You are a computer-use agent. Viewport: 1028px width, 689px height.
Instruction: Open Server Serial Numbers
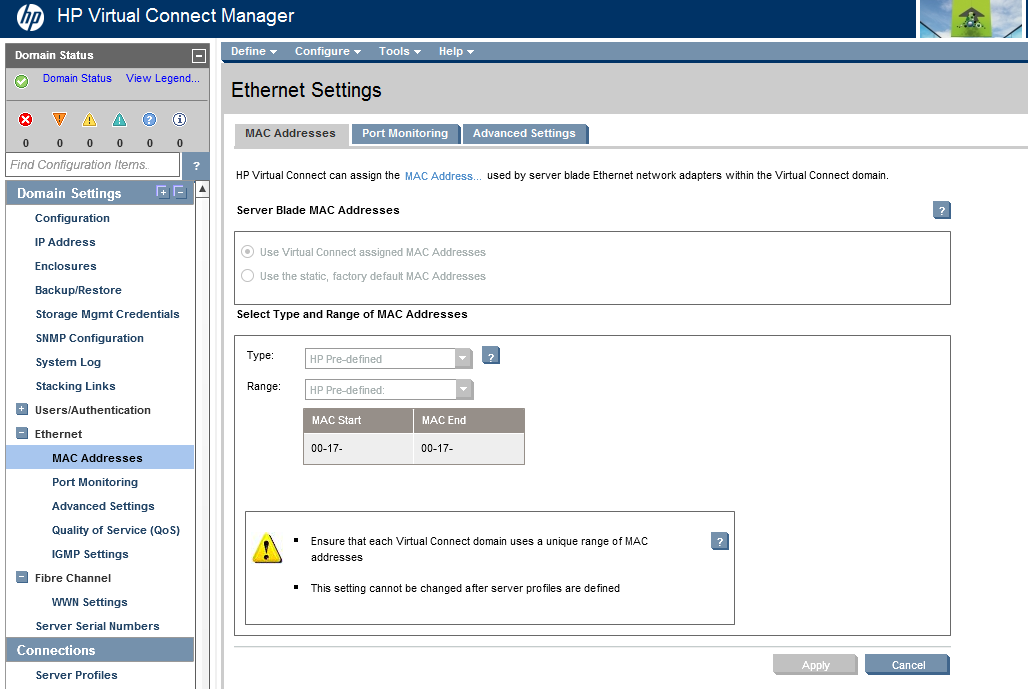click(x=97, y=626)
